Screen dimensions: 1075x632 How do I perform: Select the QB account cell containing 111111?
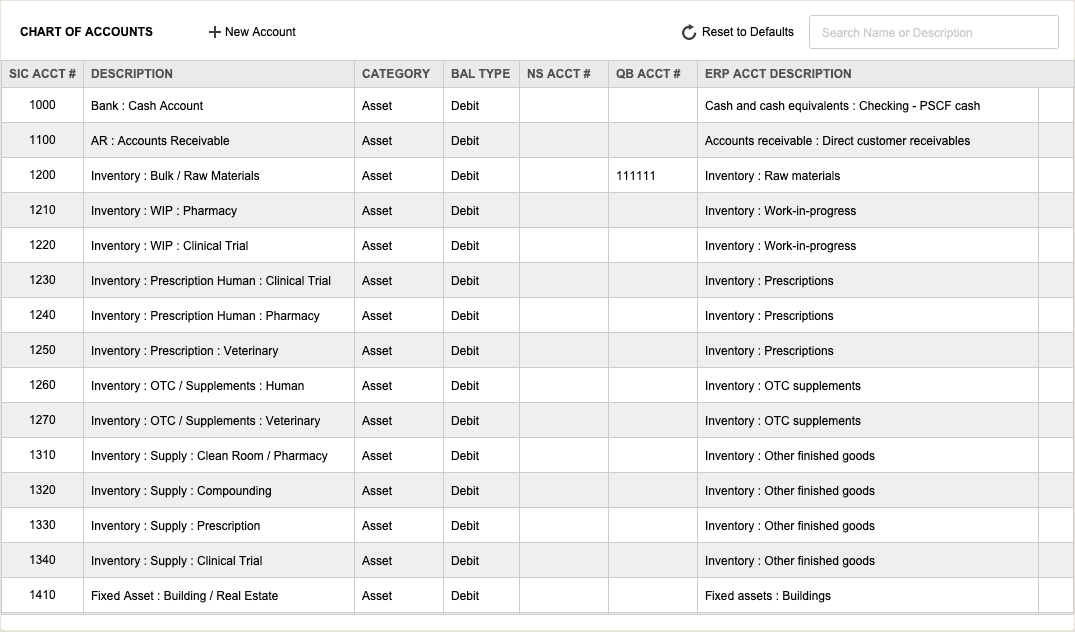[x=636, y=176]
